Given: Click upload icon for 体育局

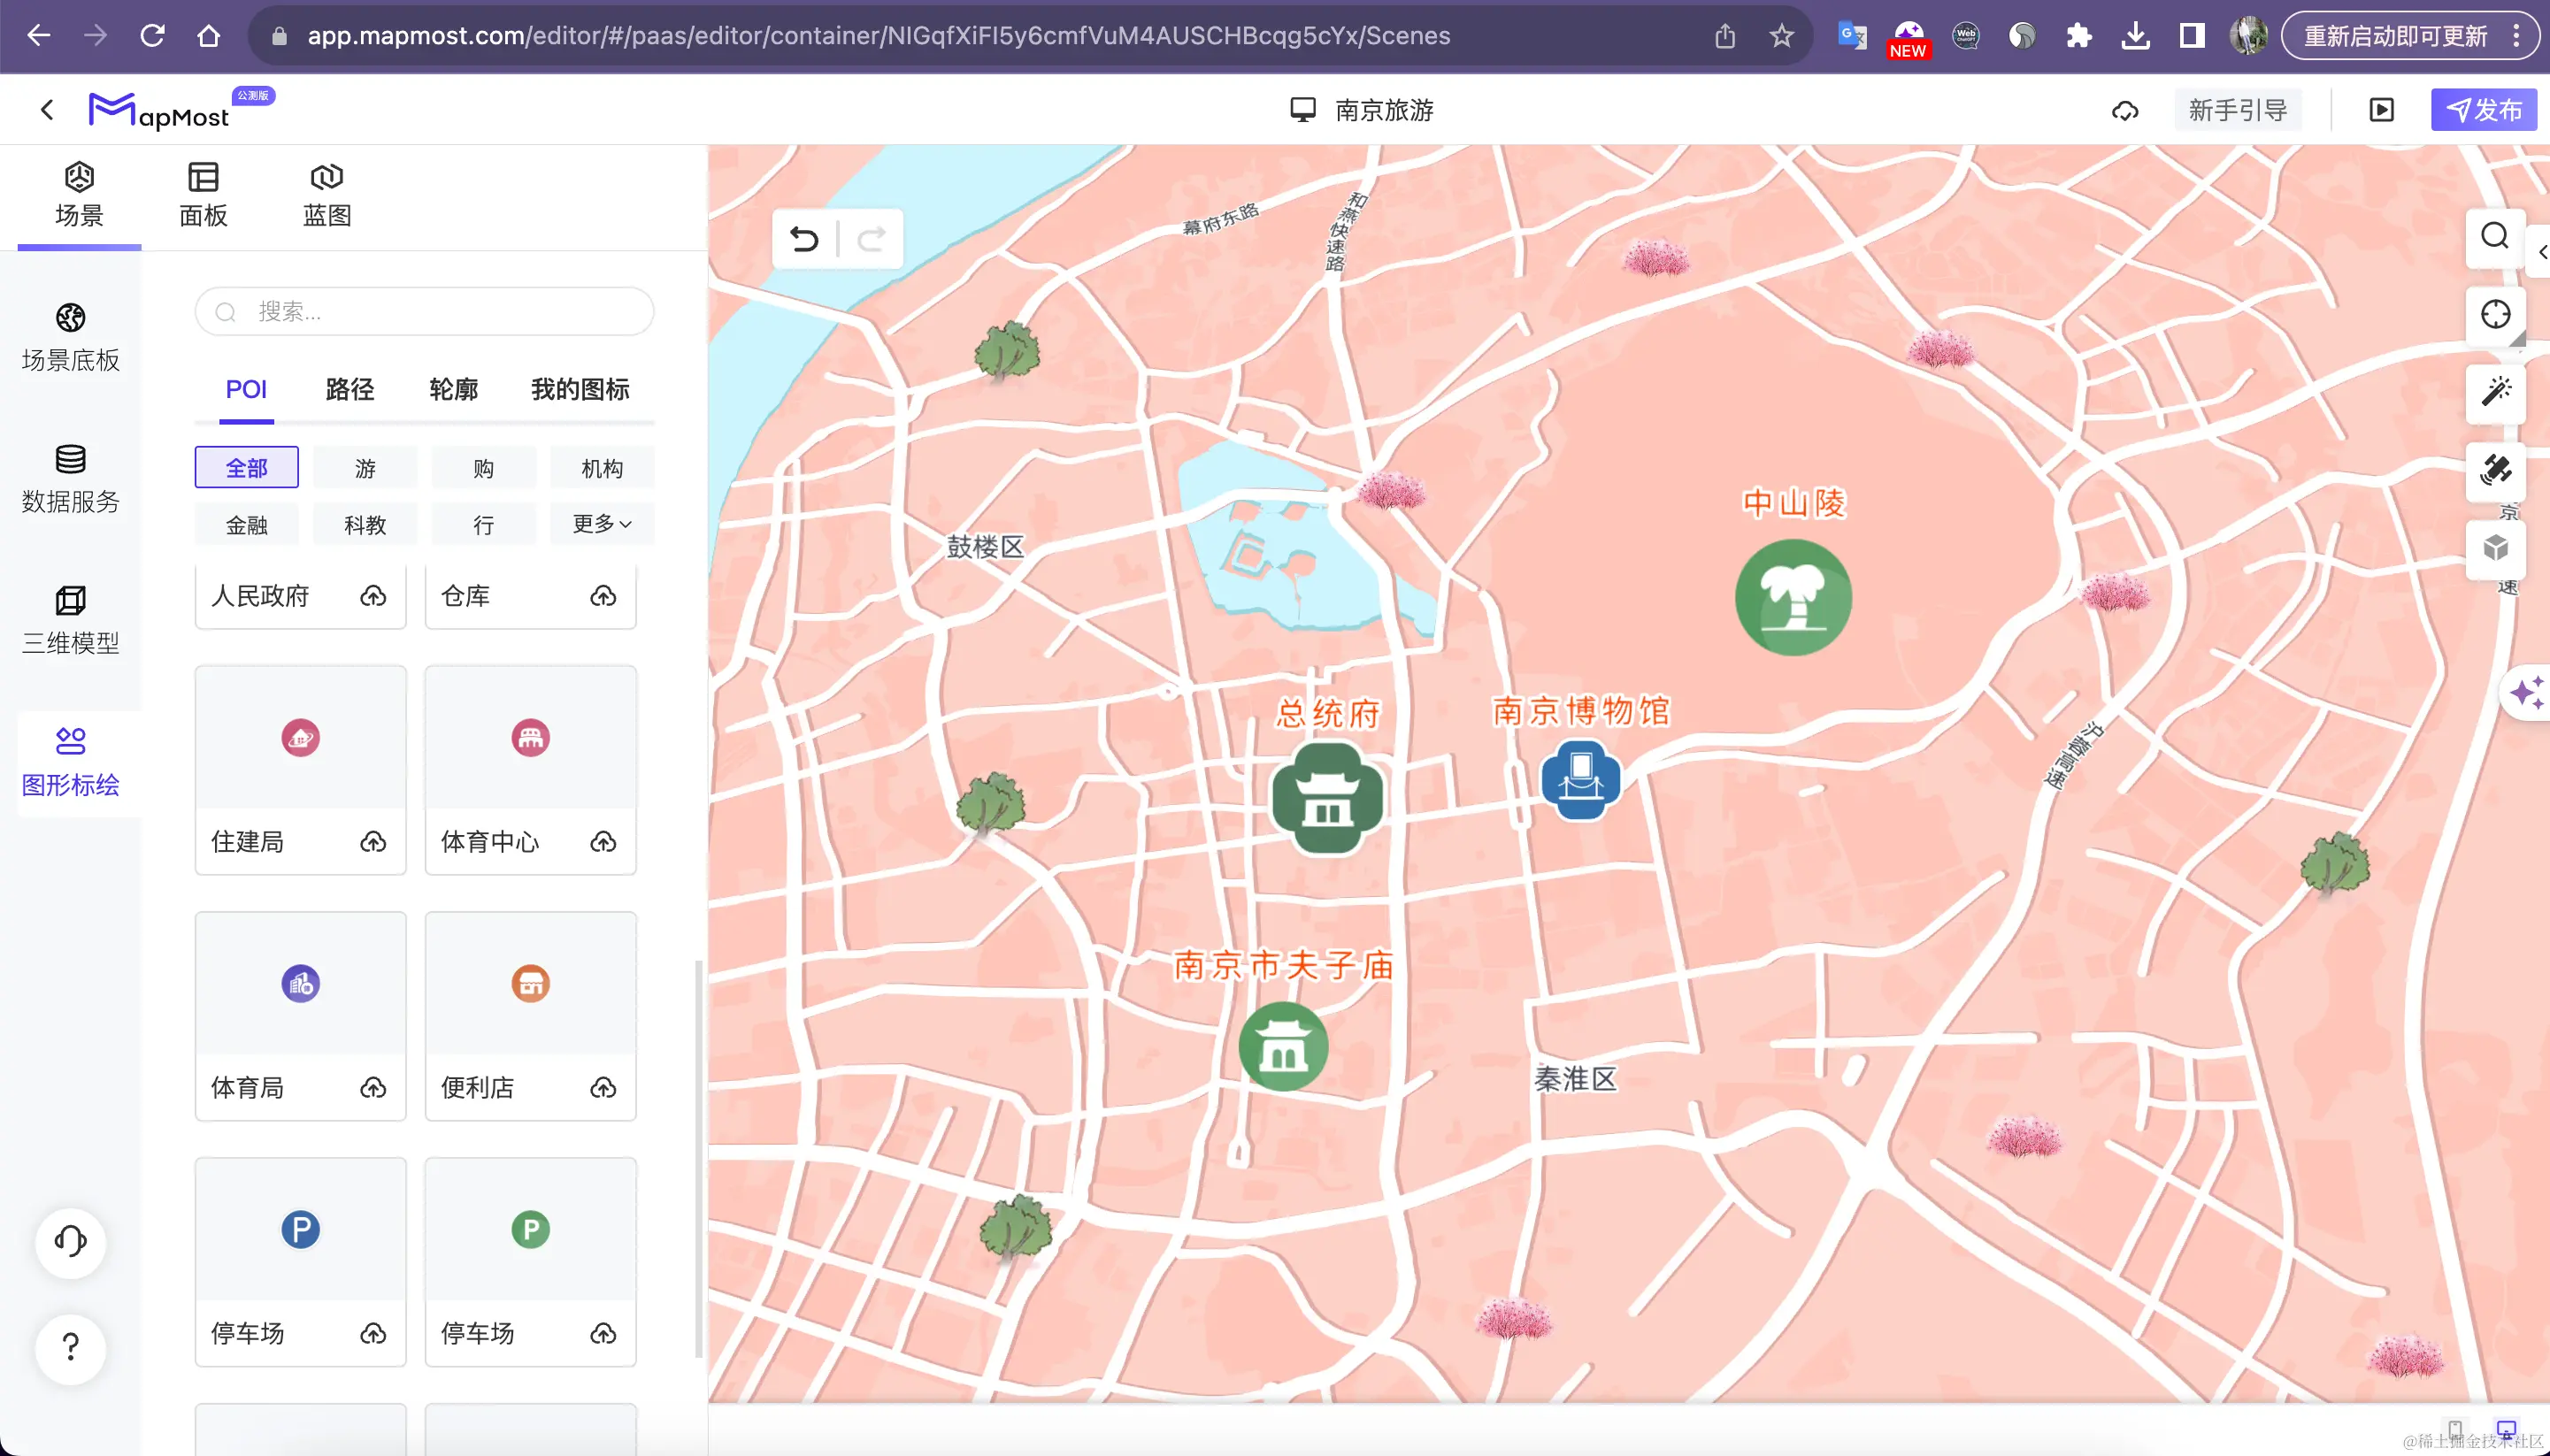Looking at the screenshot, I should coord(373,1088).
